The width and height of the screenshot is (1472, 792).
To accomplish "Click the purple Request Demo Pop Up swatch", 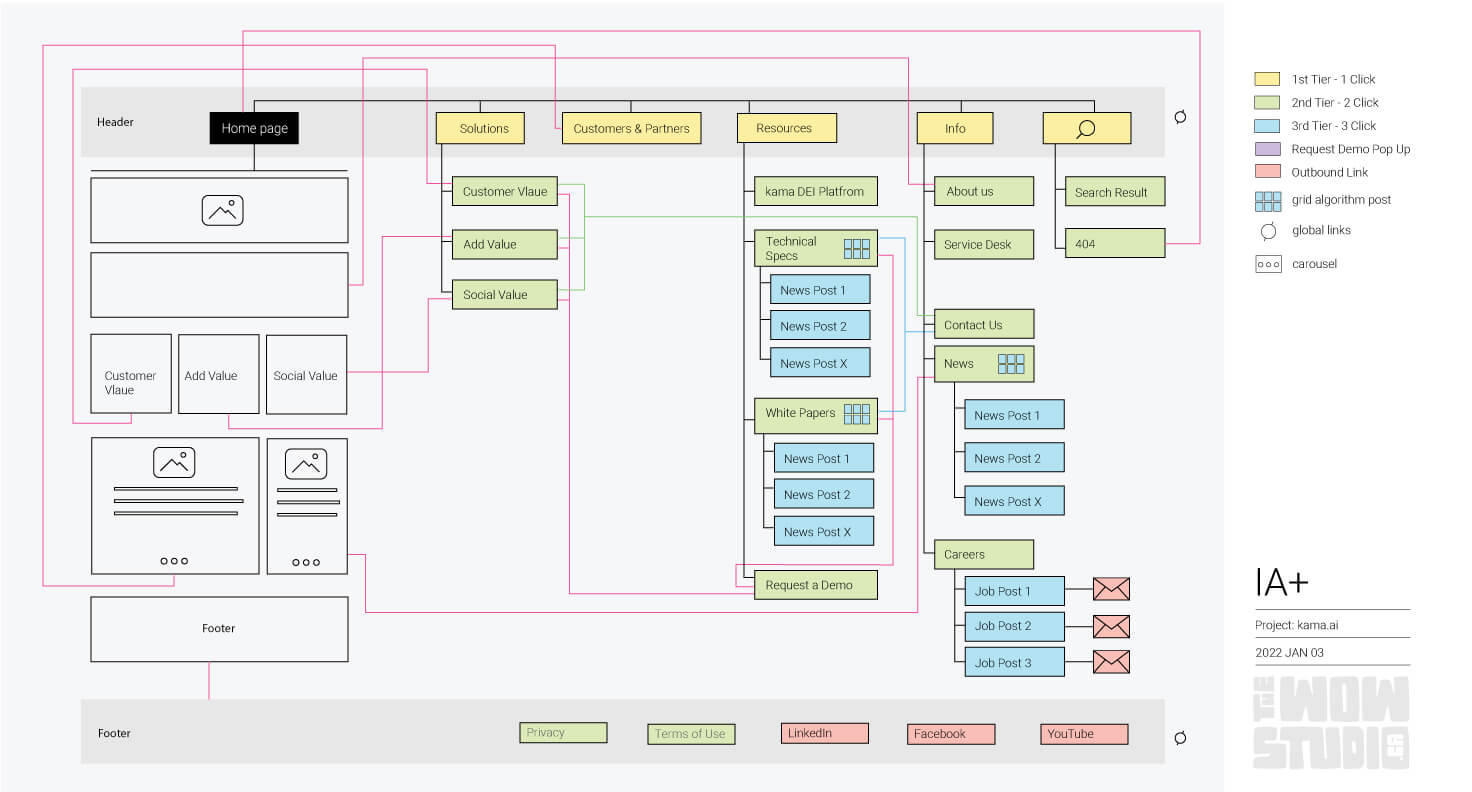I will 1267,149.
